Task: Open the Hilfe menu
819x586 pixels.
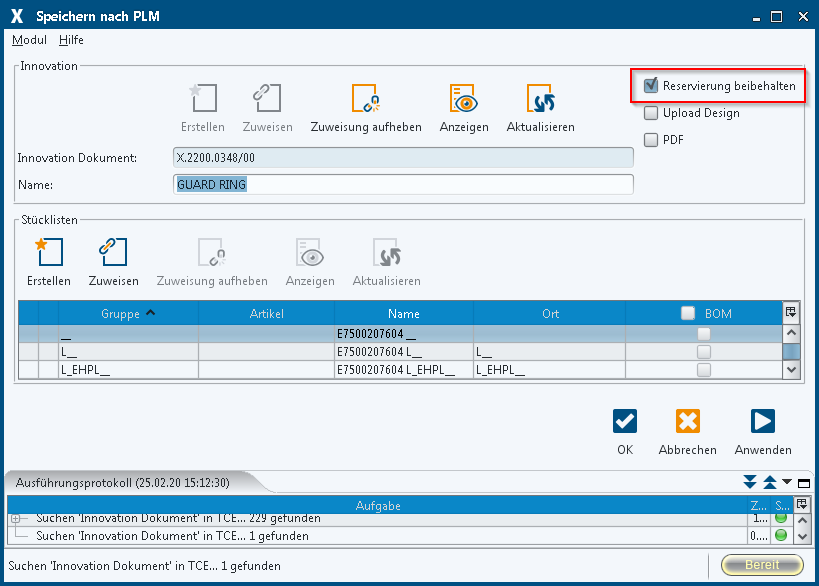Action: (71, 40)
